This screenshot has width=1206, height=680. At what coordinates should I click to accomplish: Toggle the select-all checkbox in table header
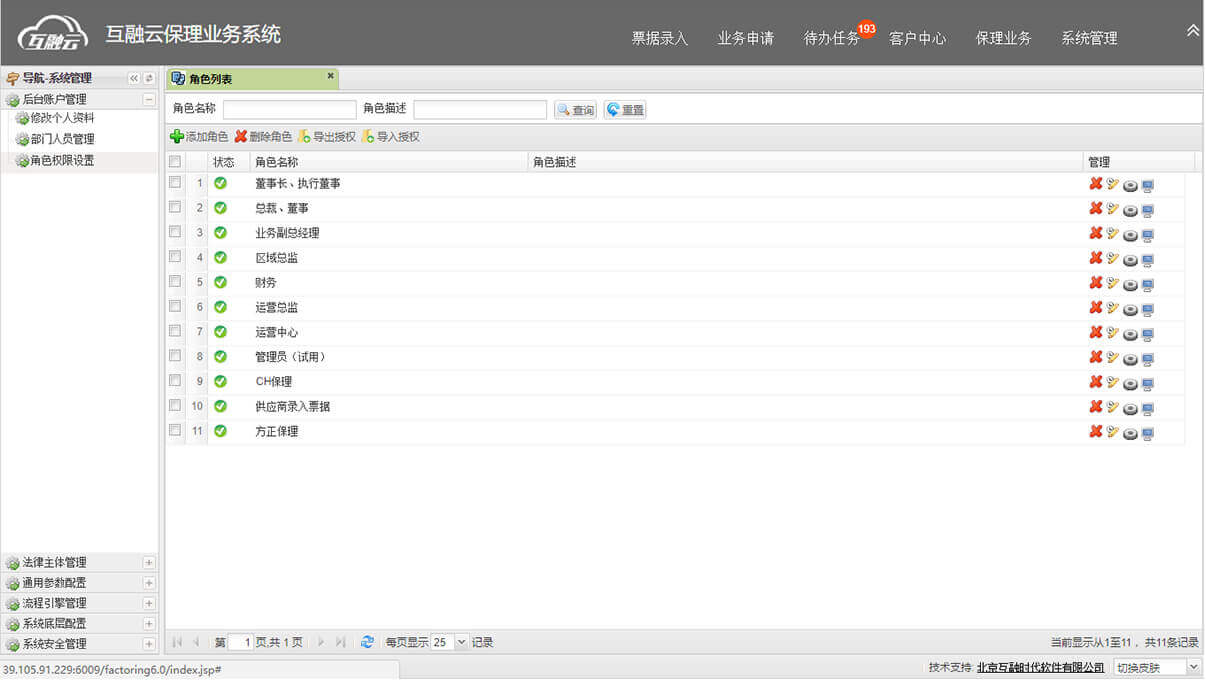pyautogui.click(x=175, y=162)
